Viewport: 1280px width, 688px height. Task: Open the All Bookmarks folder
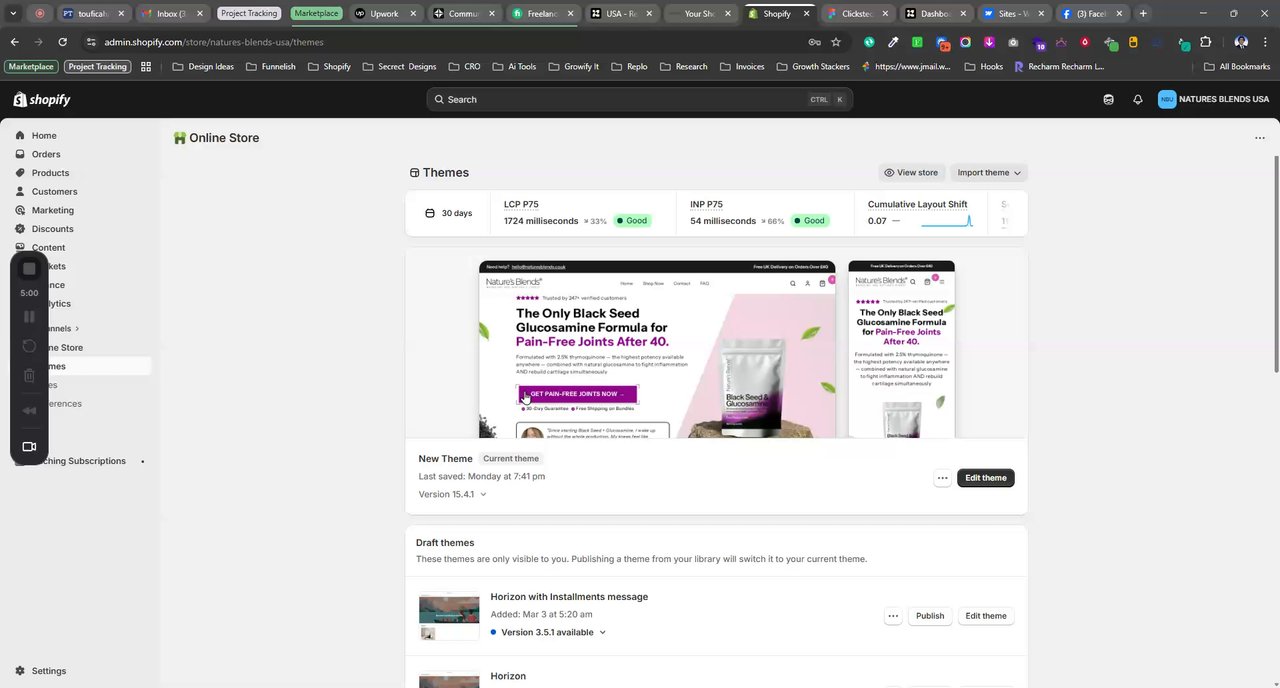pos(1237,66)
